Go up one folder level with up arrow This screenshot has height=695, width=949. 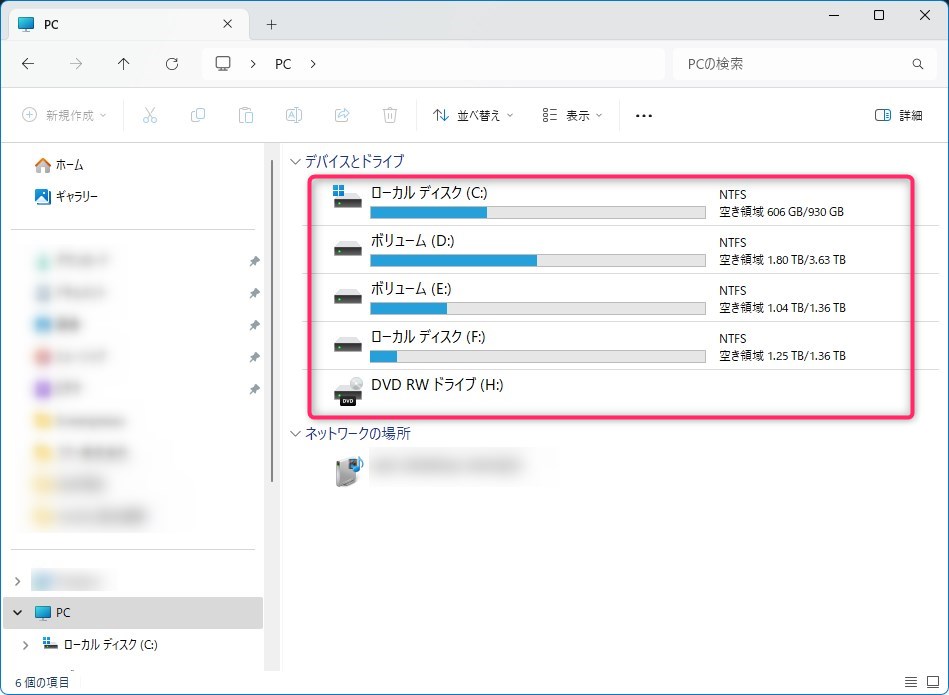point(124,64)
